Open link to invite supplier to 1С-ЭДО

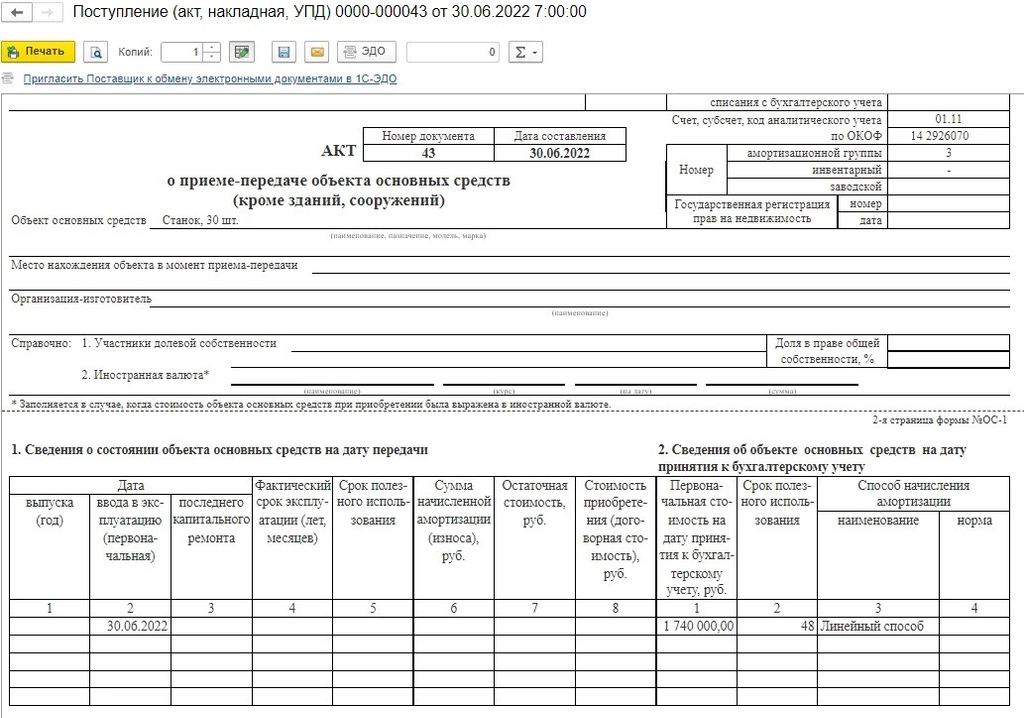point(209,79)
